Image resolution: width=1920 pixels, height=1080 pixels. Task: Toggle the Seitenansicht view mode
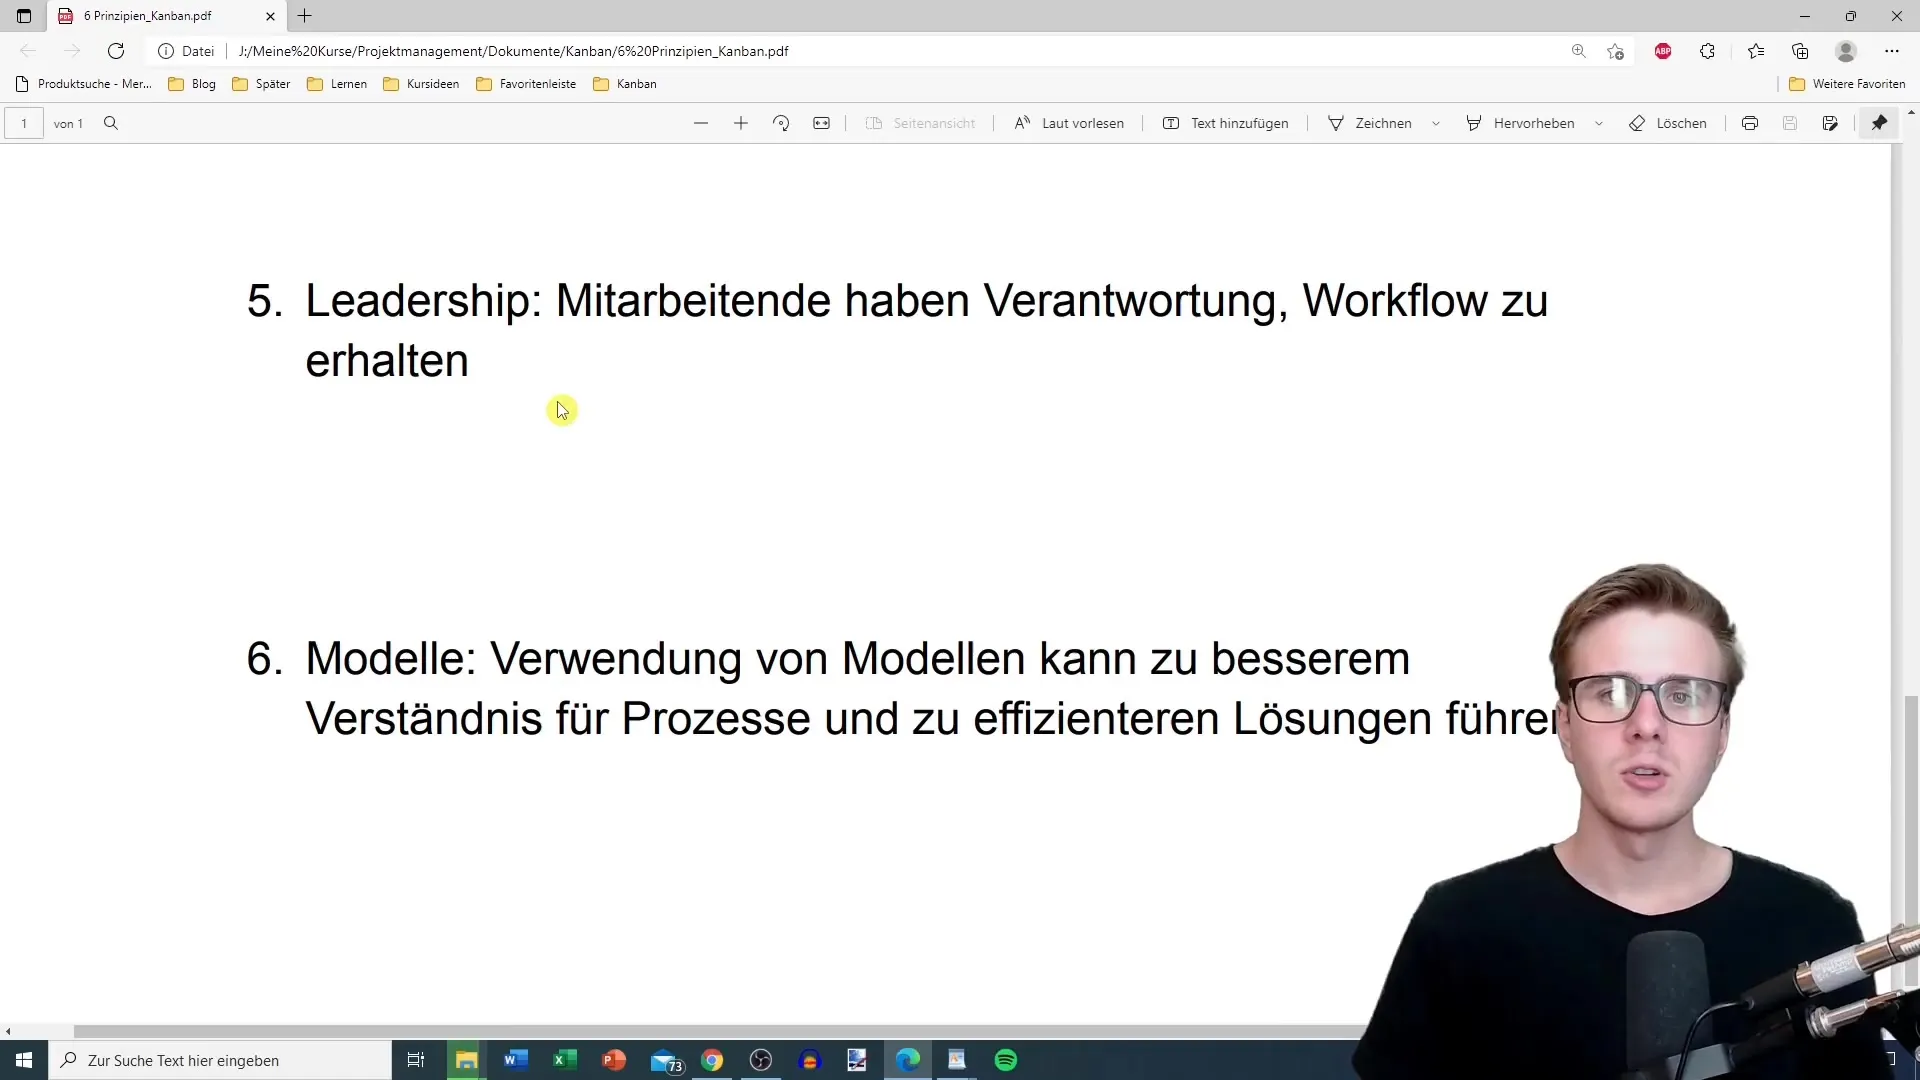[x=923, y=123]
